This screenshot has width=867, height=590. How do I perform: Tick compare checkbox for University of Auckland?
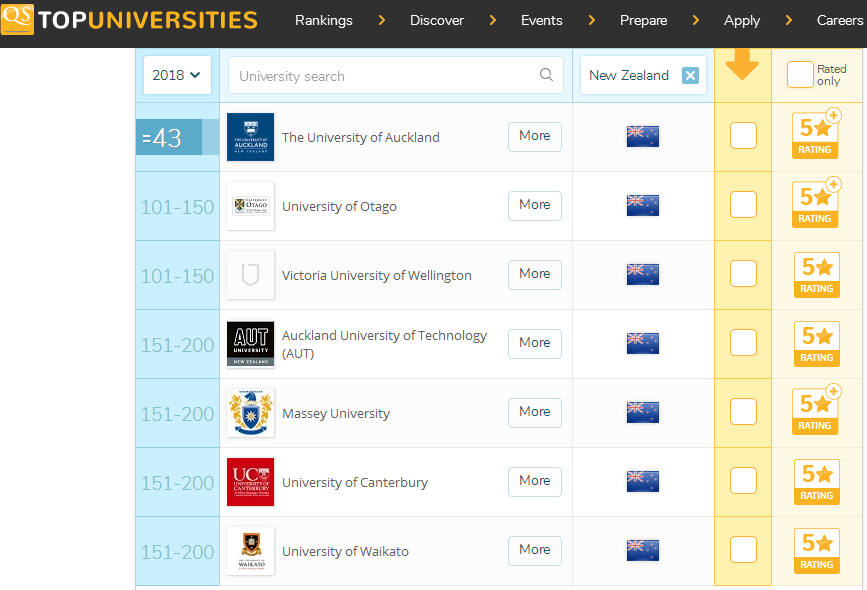tap(743, 136)
